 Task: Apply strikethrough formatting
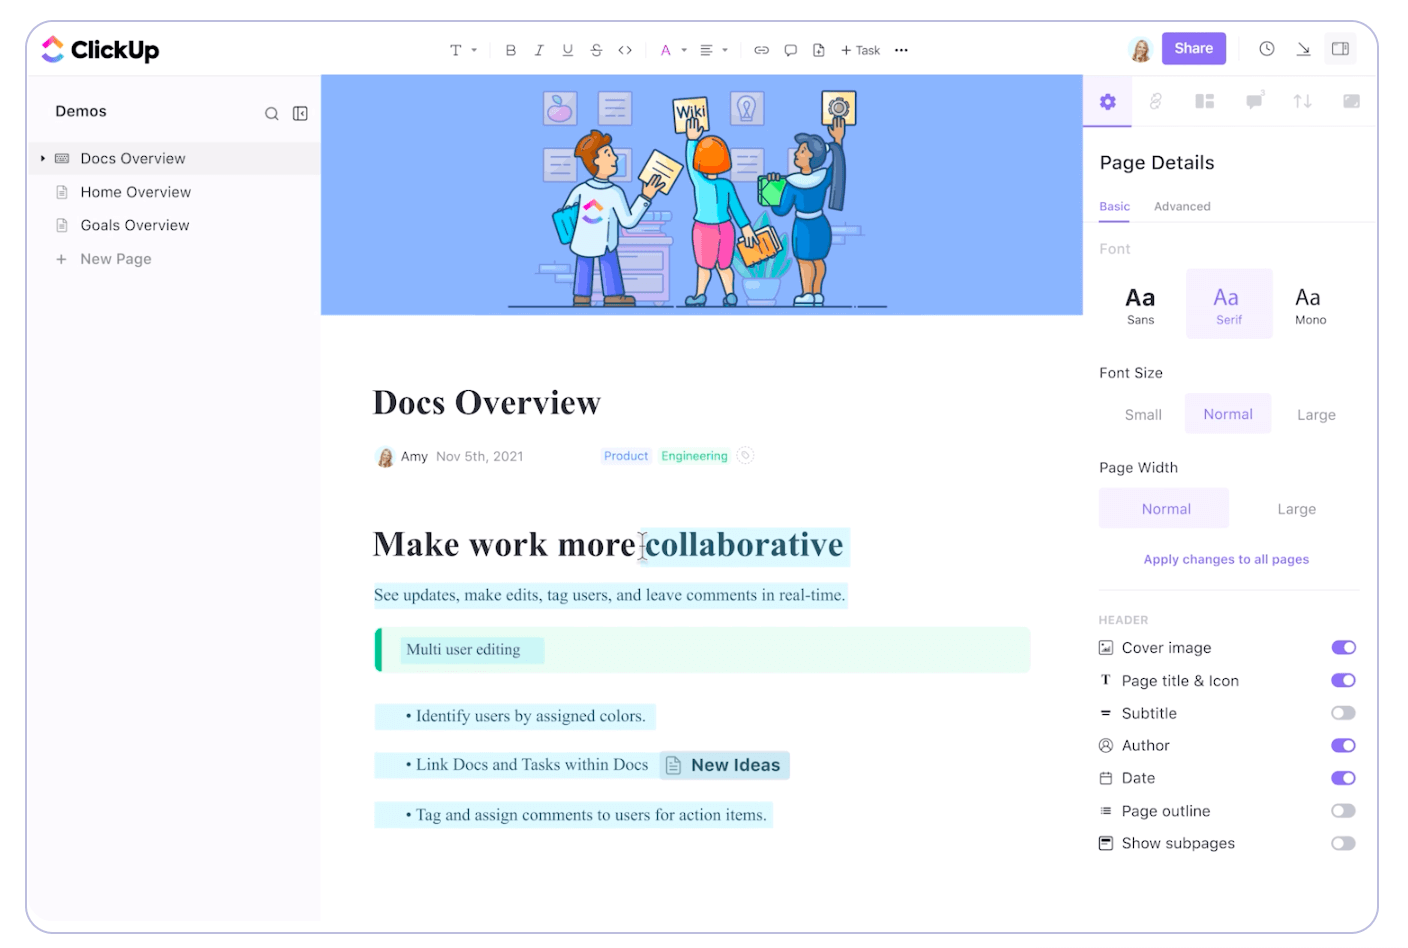(596, 49)
